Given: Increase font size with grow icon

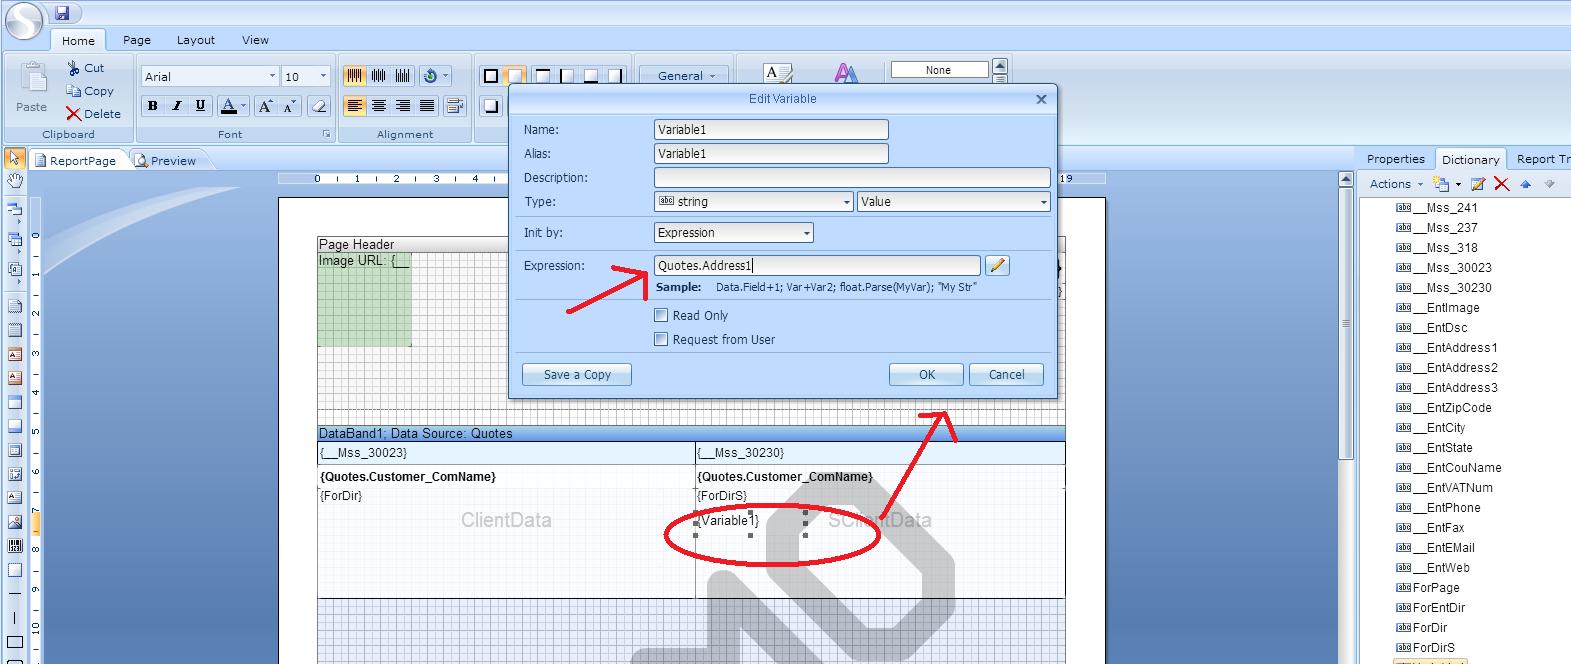Looking at the screenshot, I should (265, 106).
